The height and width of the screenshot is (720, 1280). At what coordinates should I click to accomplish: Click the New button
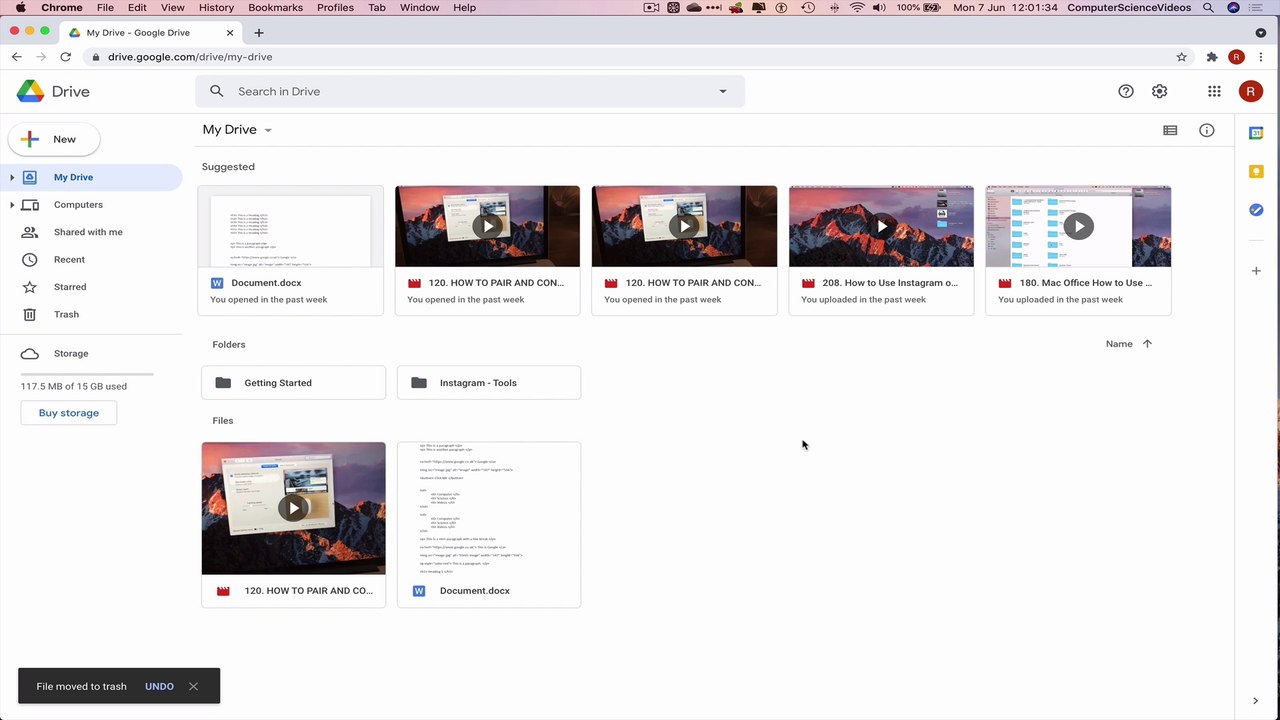54,139
